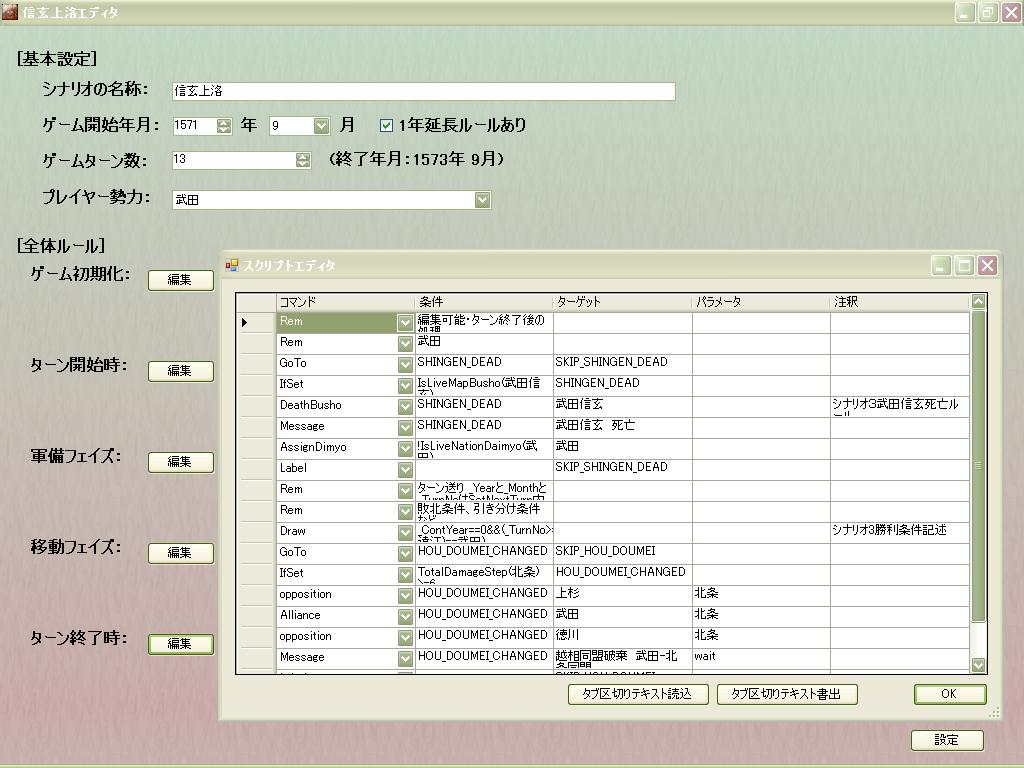The width and height of the screenshot is (1024, 768).
Task: Click the 武田信玄 死亡 target cell
Action: pos(622,426)
